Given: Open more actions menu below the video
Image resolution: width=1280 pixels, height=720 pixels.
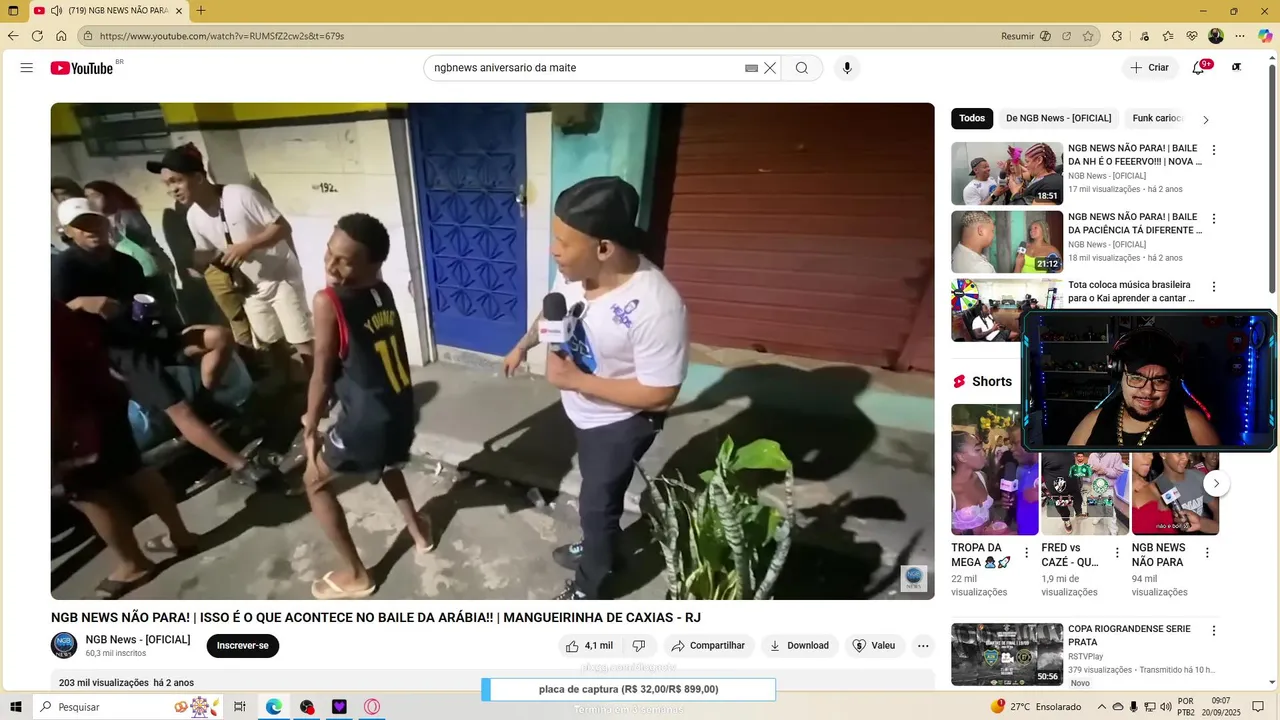Looking at the screenshot, I should [x=923, y=646].
